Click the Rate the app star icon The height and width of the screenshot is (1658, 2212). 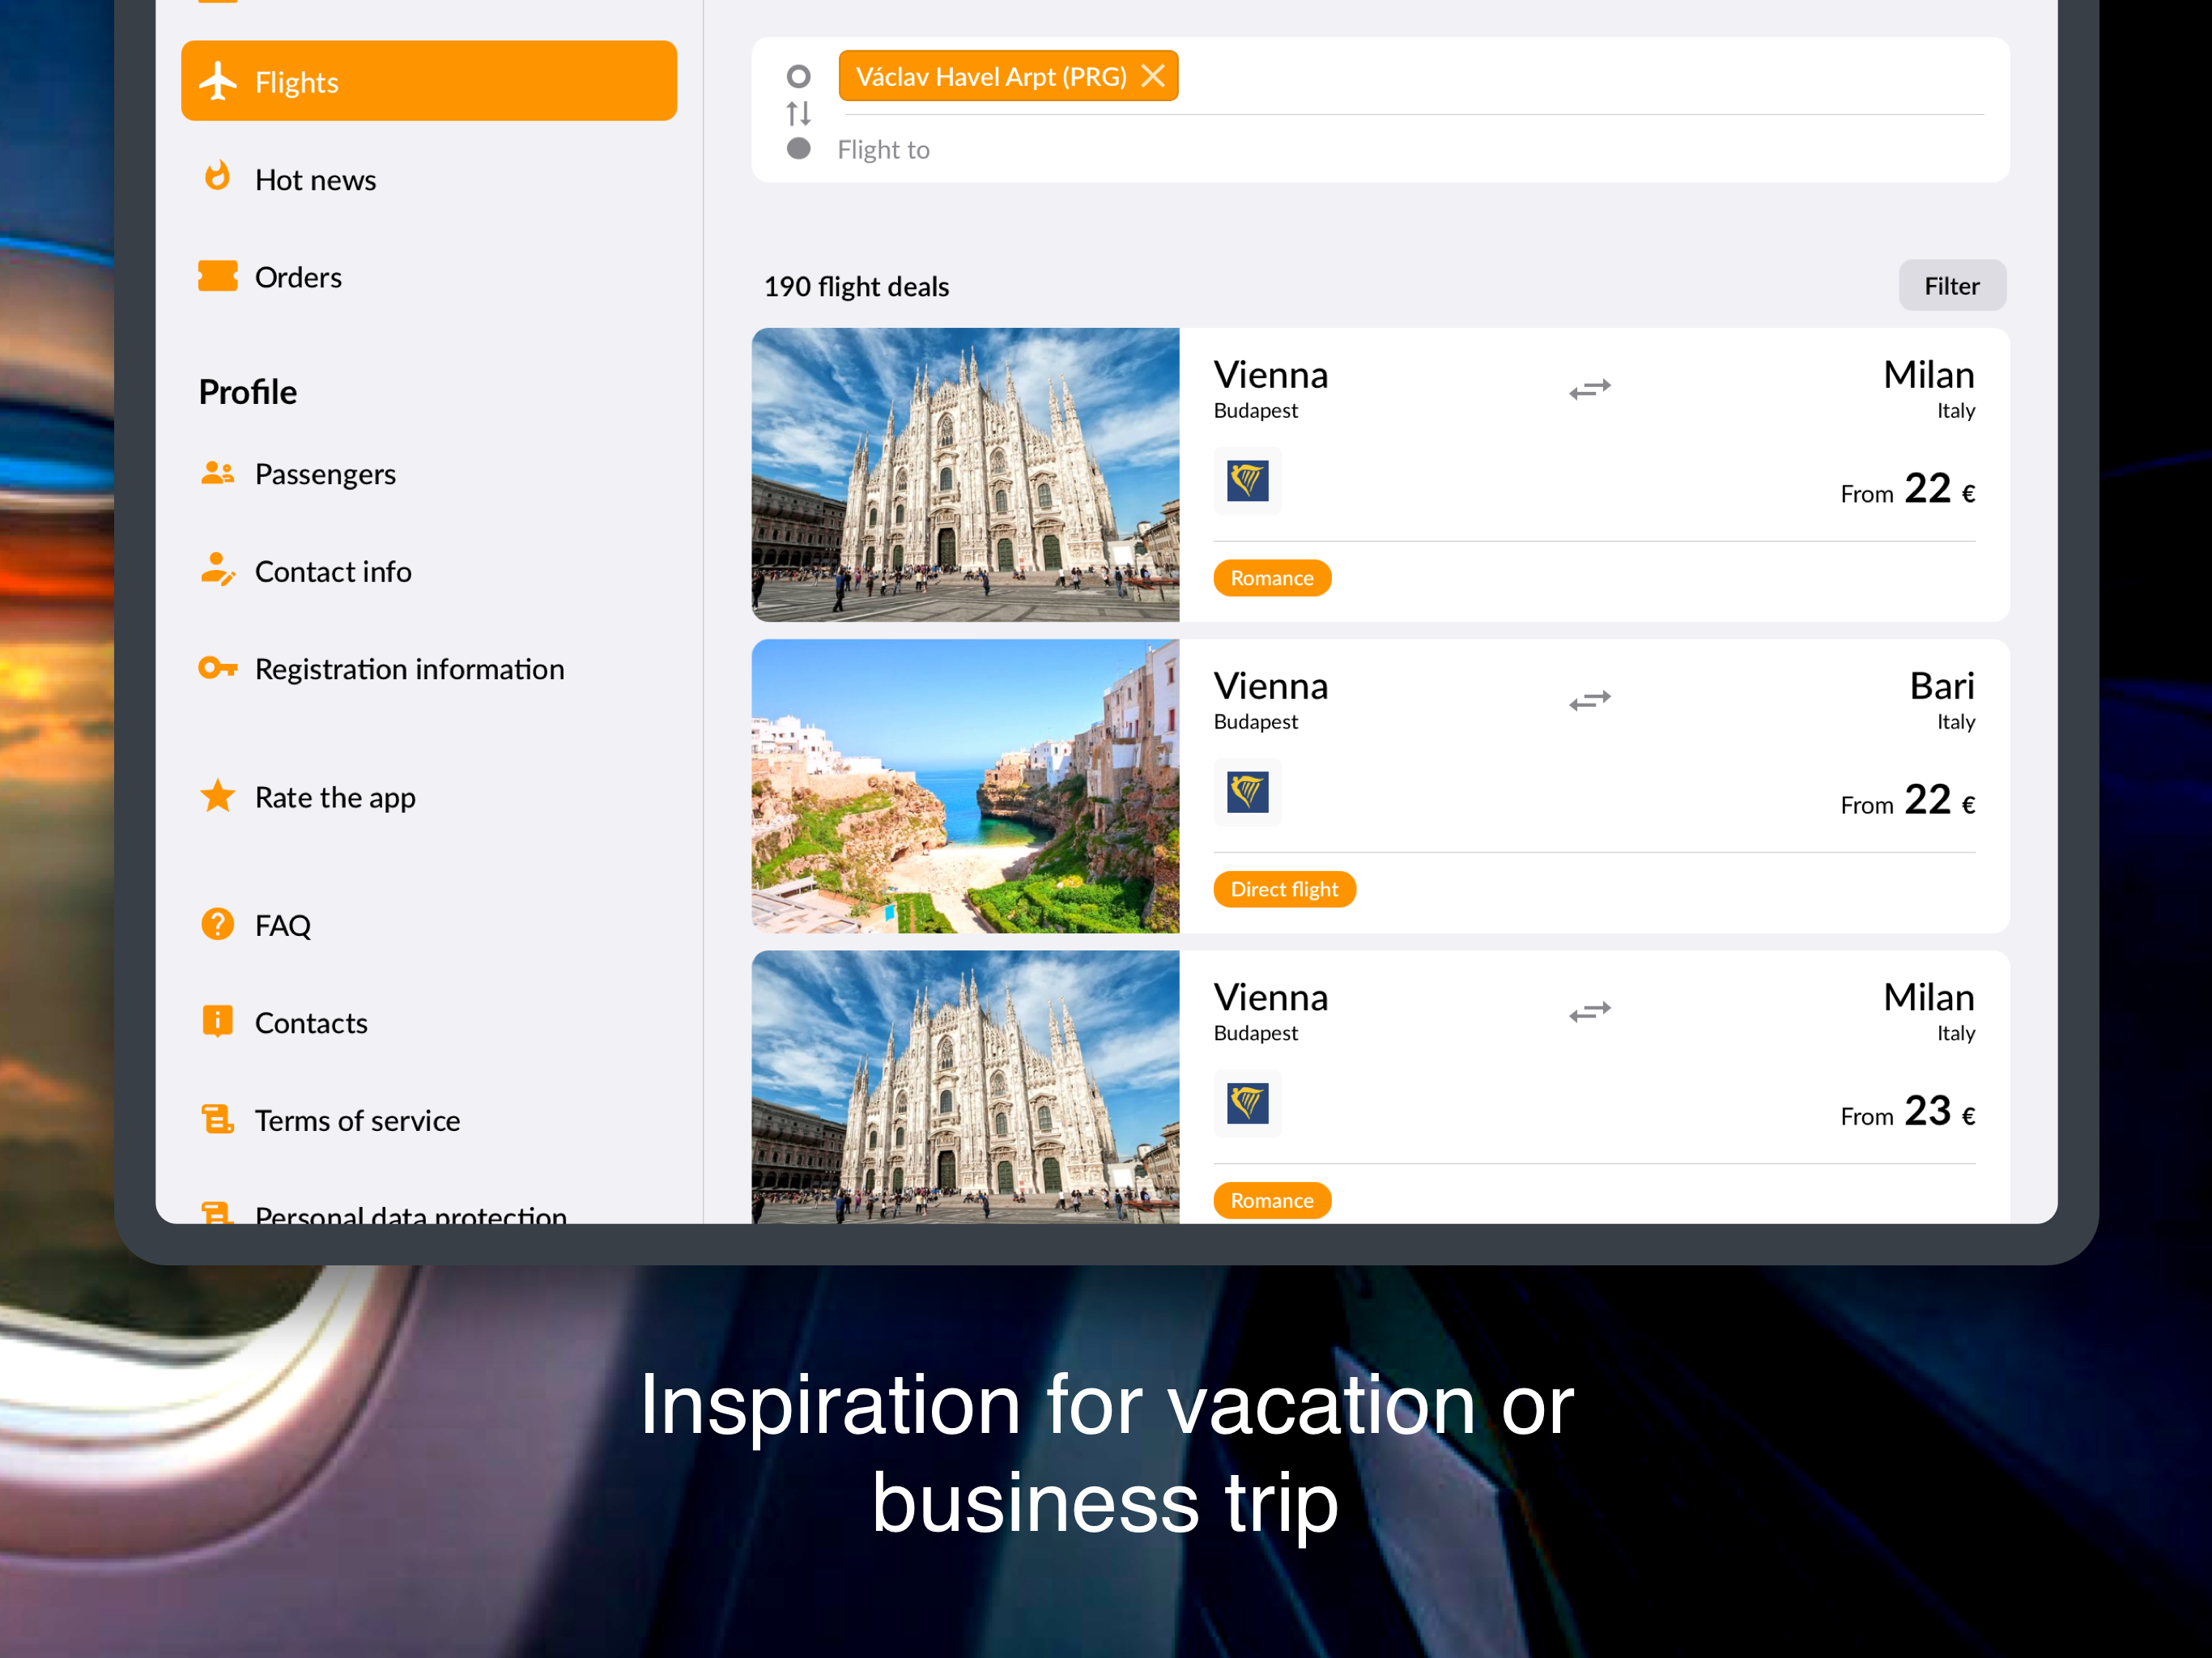pos(217,796)
